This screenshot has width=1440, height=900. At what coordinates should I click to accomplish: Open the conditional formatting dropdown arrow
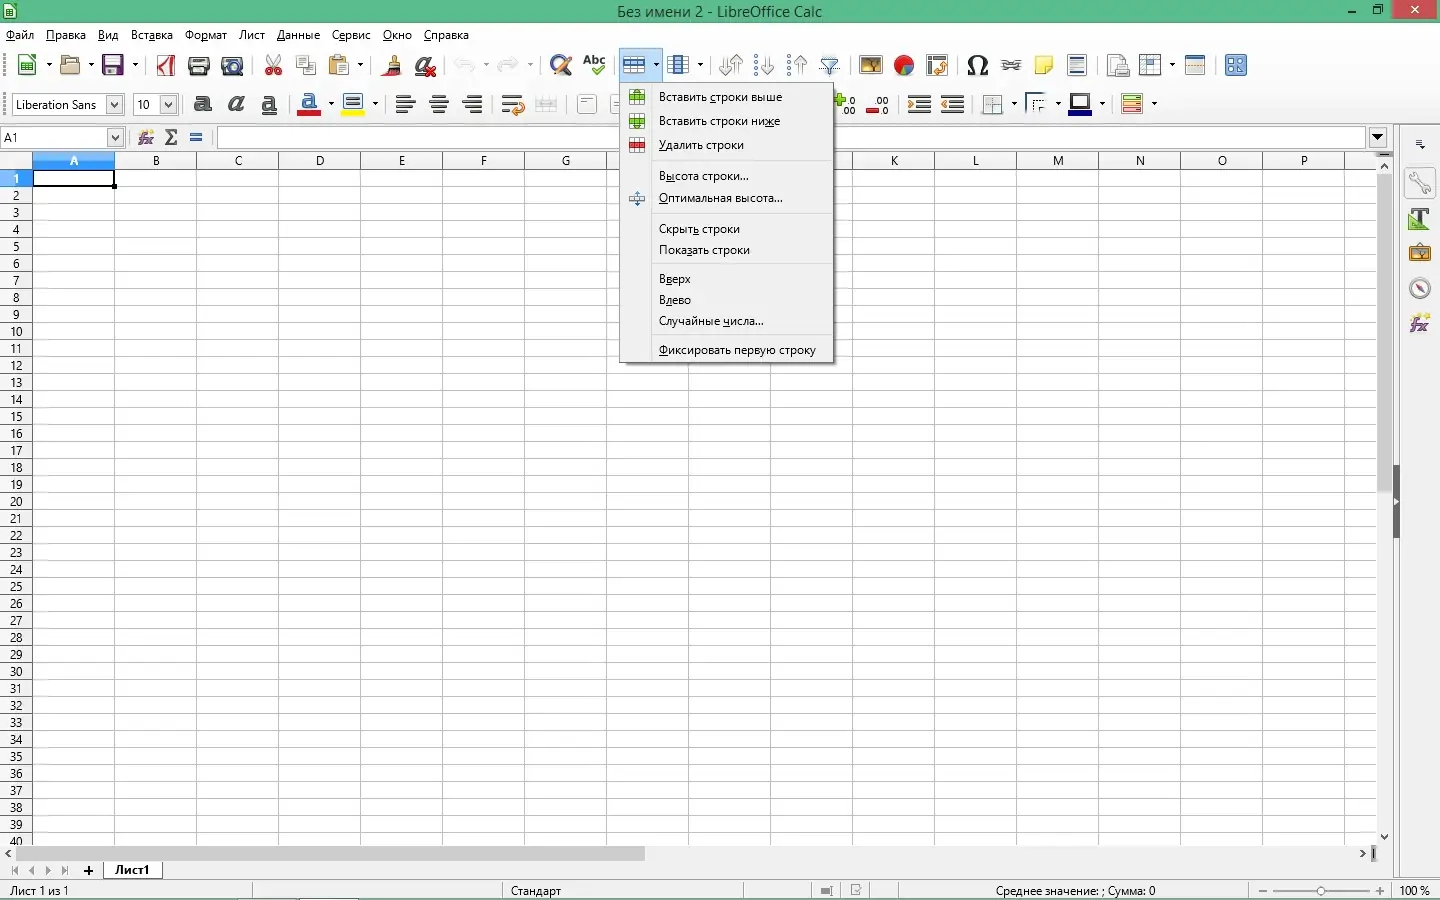tap(1154, 104)
